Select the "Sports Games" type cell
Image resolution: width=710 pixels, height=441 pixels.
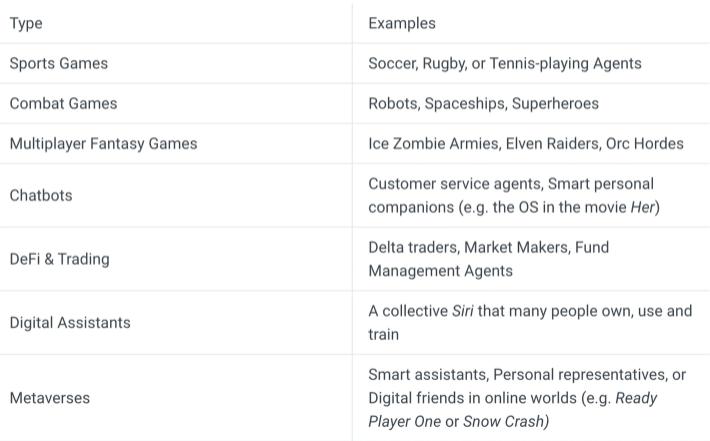click(x=59, y=63)
